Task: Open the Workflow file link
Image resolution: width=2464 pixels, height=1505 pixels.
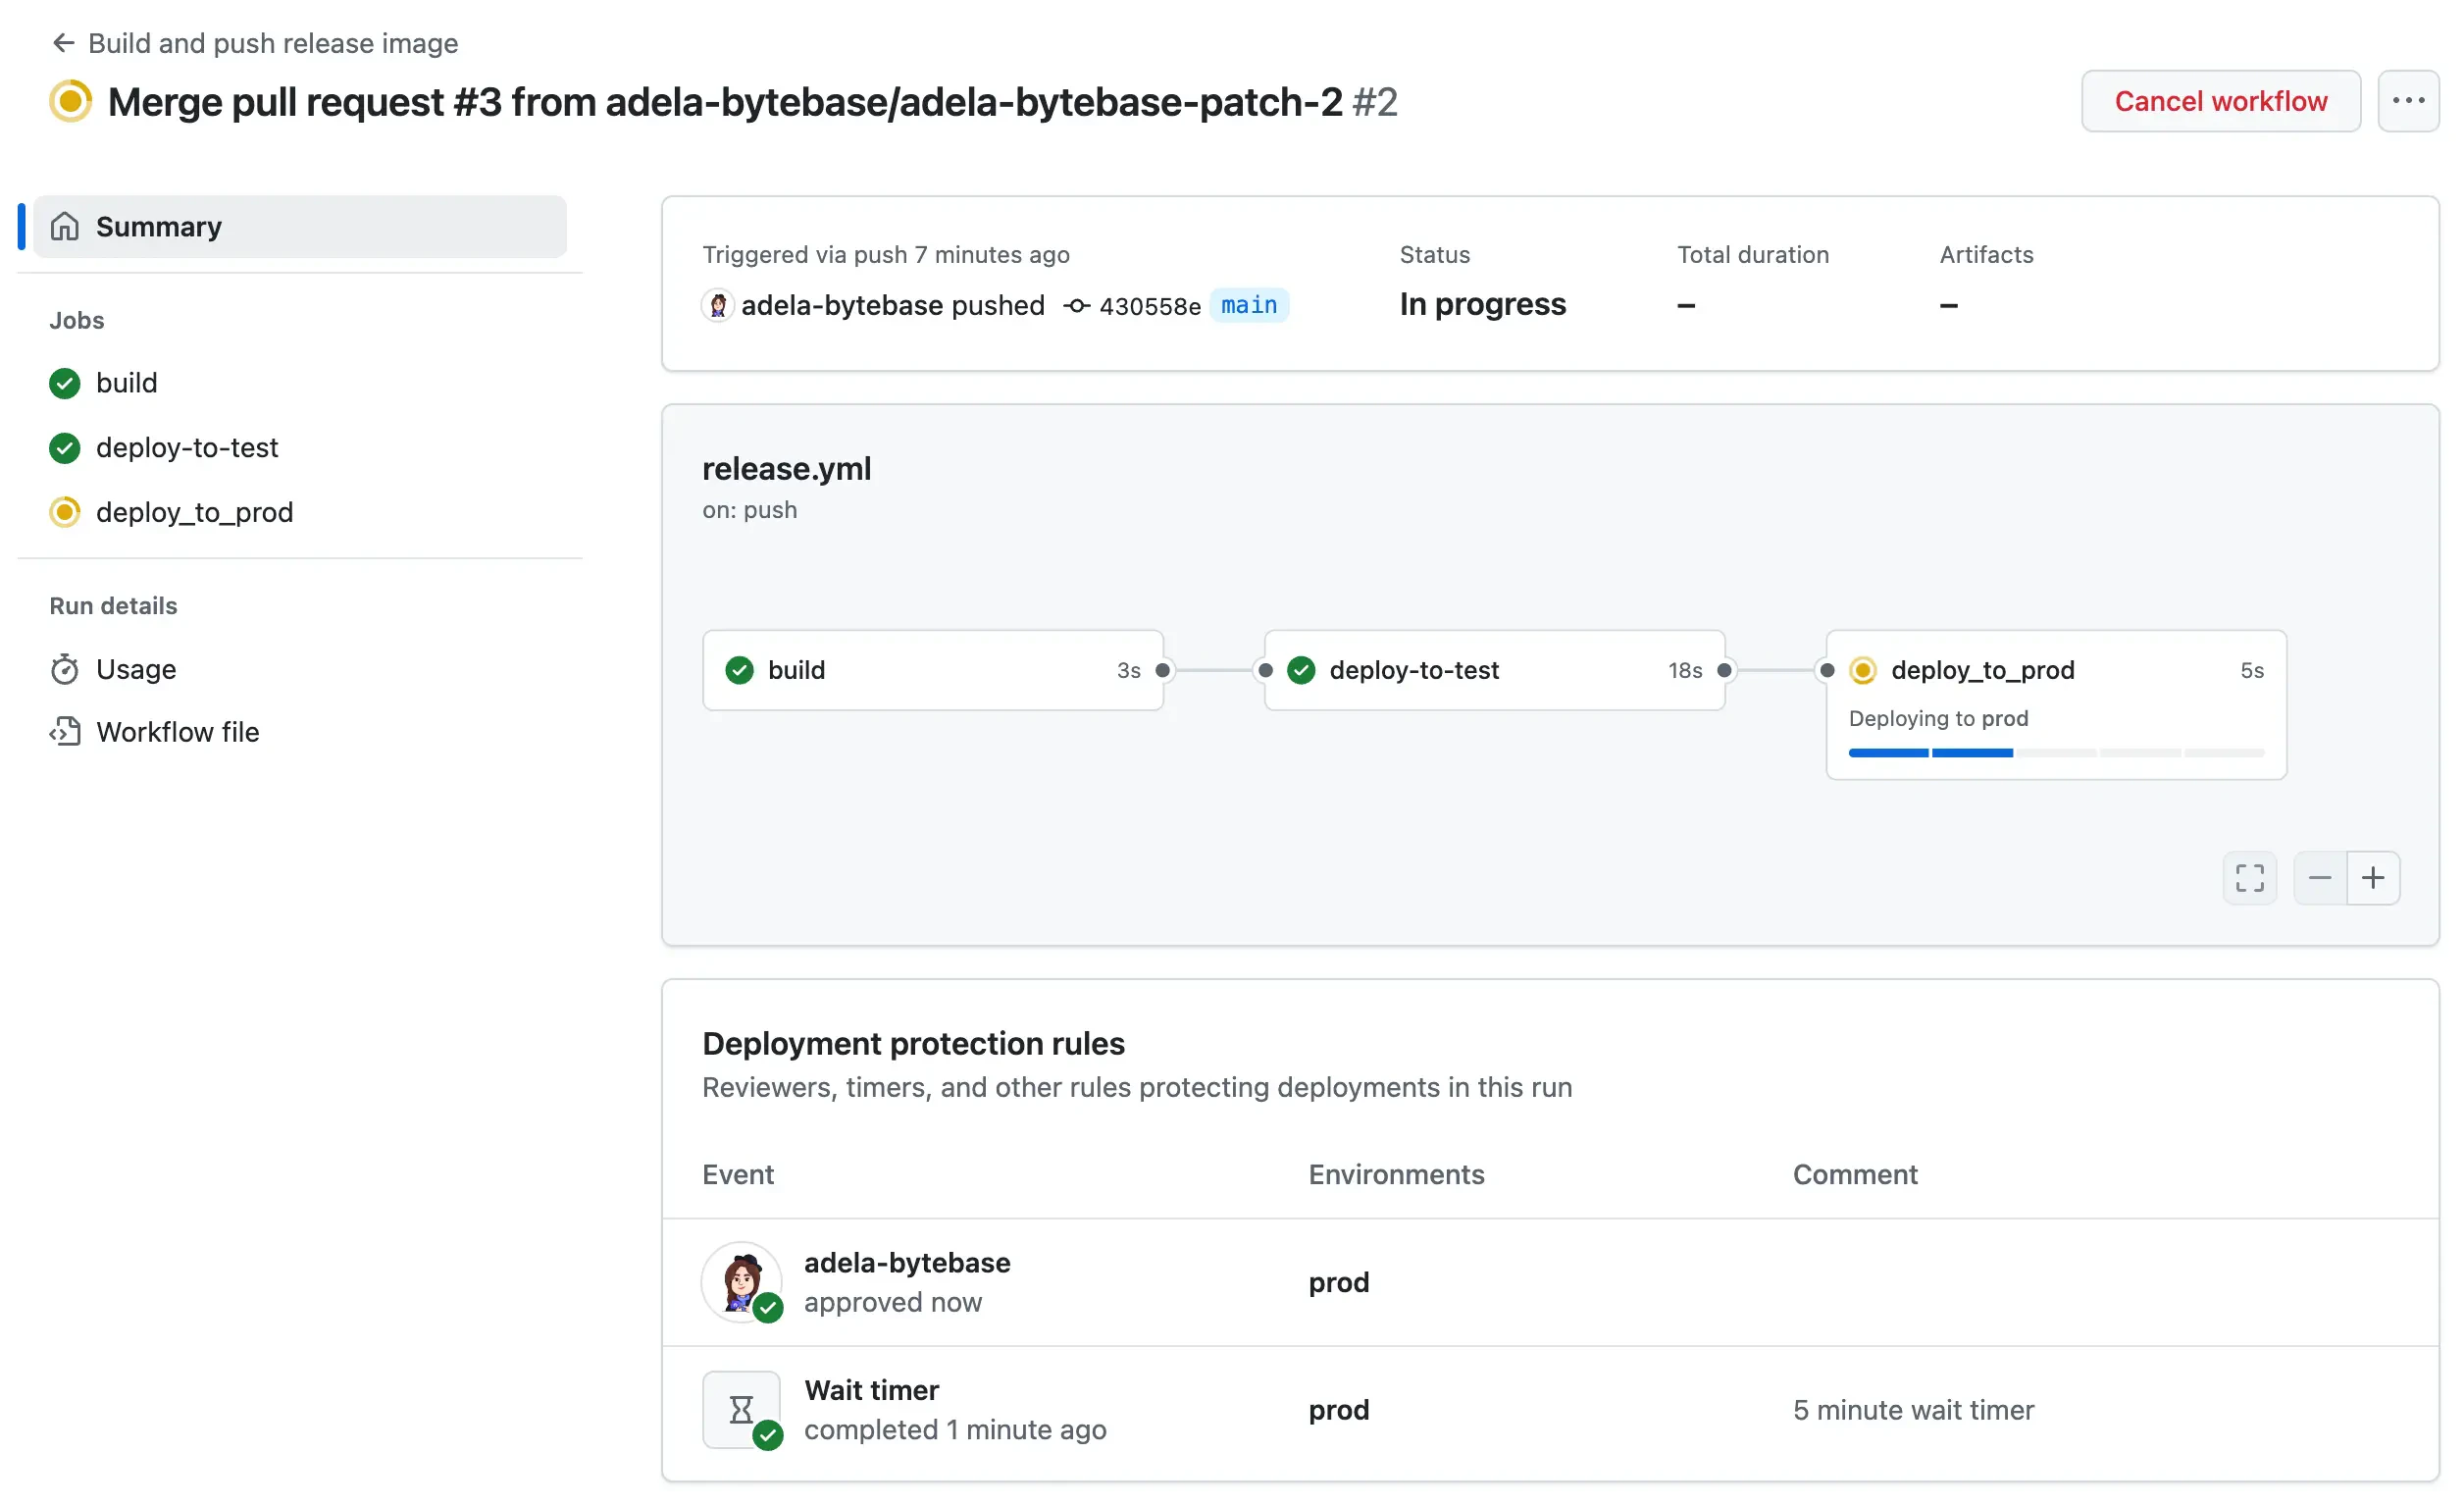Action: [177, 732]
